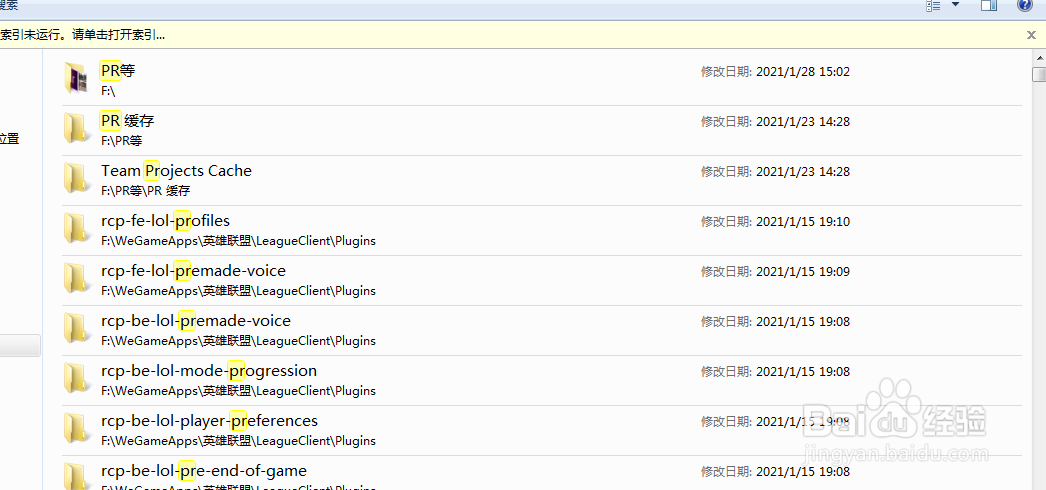1046x490 pixels.
Task: Click the path under rcp-be-lol-player-preferences
Action: [x=239, y=441]
